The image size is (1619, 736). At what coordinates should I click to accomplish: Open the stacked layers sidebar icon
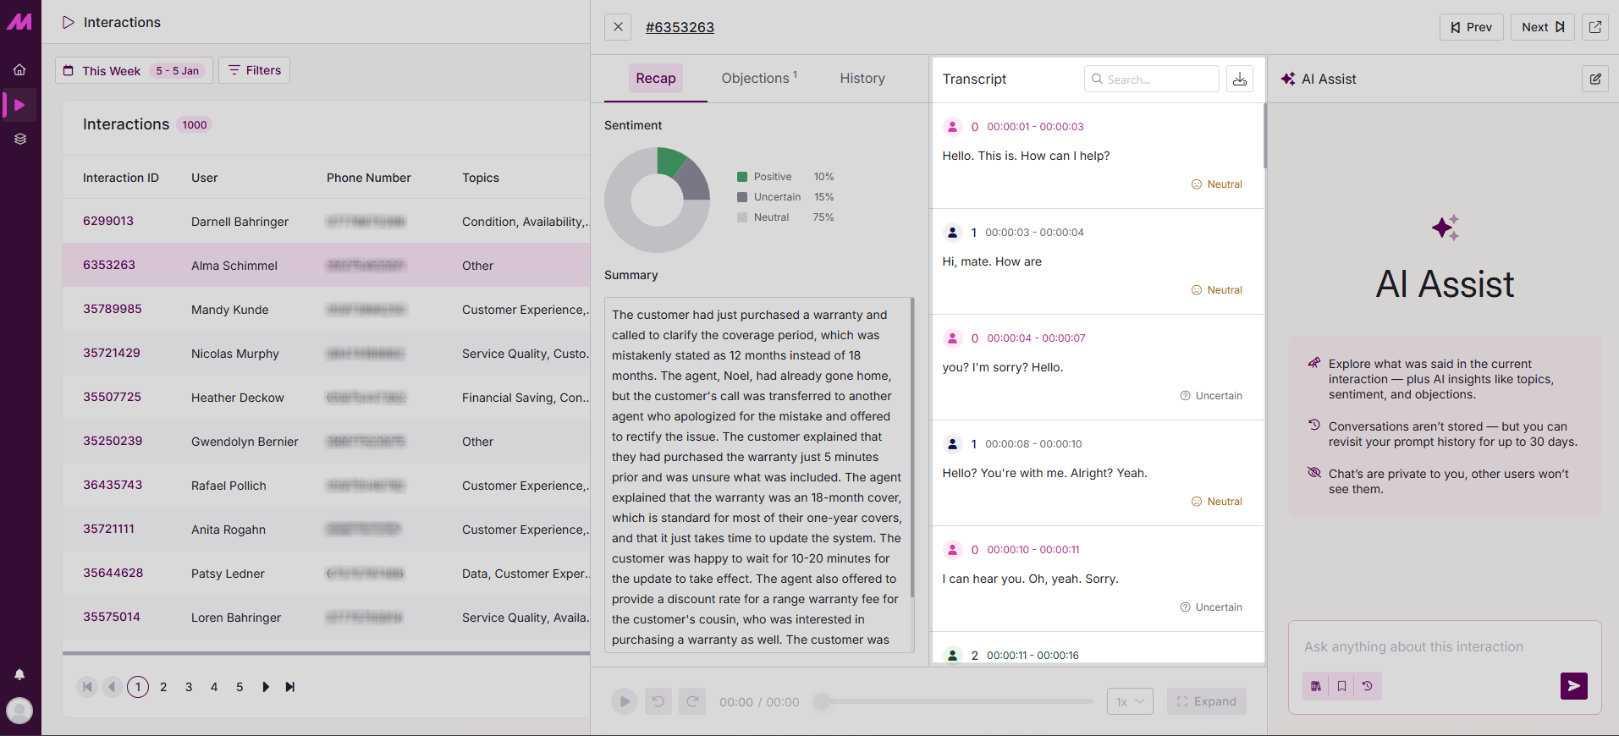coord(19,139)
